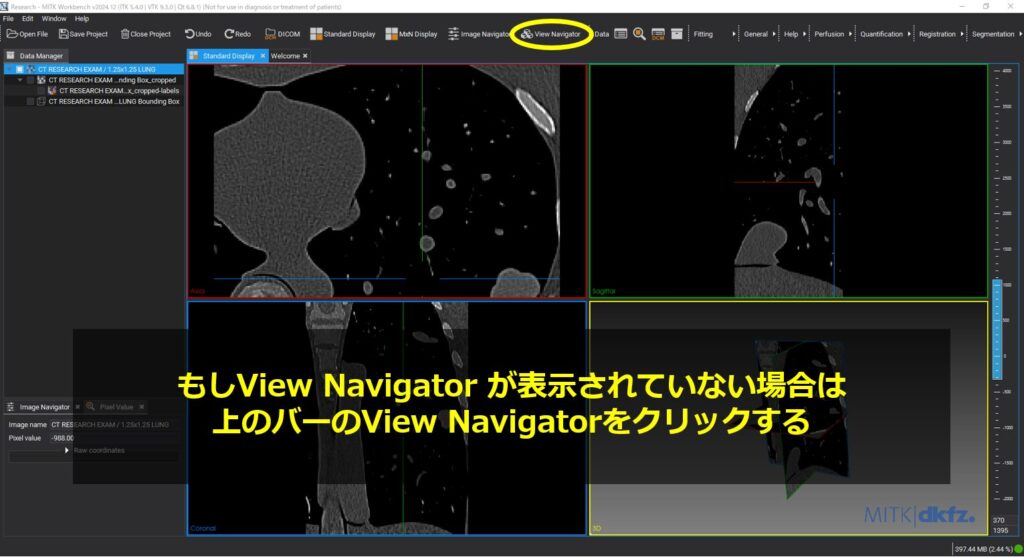Screen dimensions: 1024x557
Task: Click the Close Project trash icon
Action: (125, 34)
